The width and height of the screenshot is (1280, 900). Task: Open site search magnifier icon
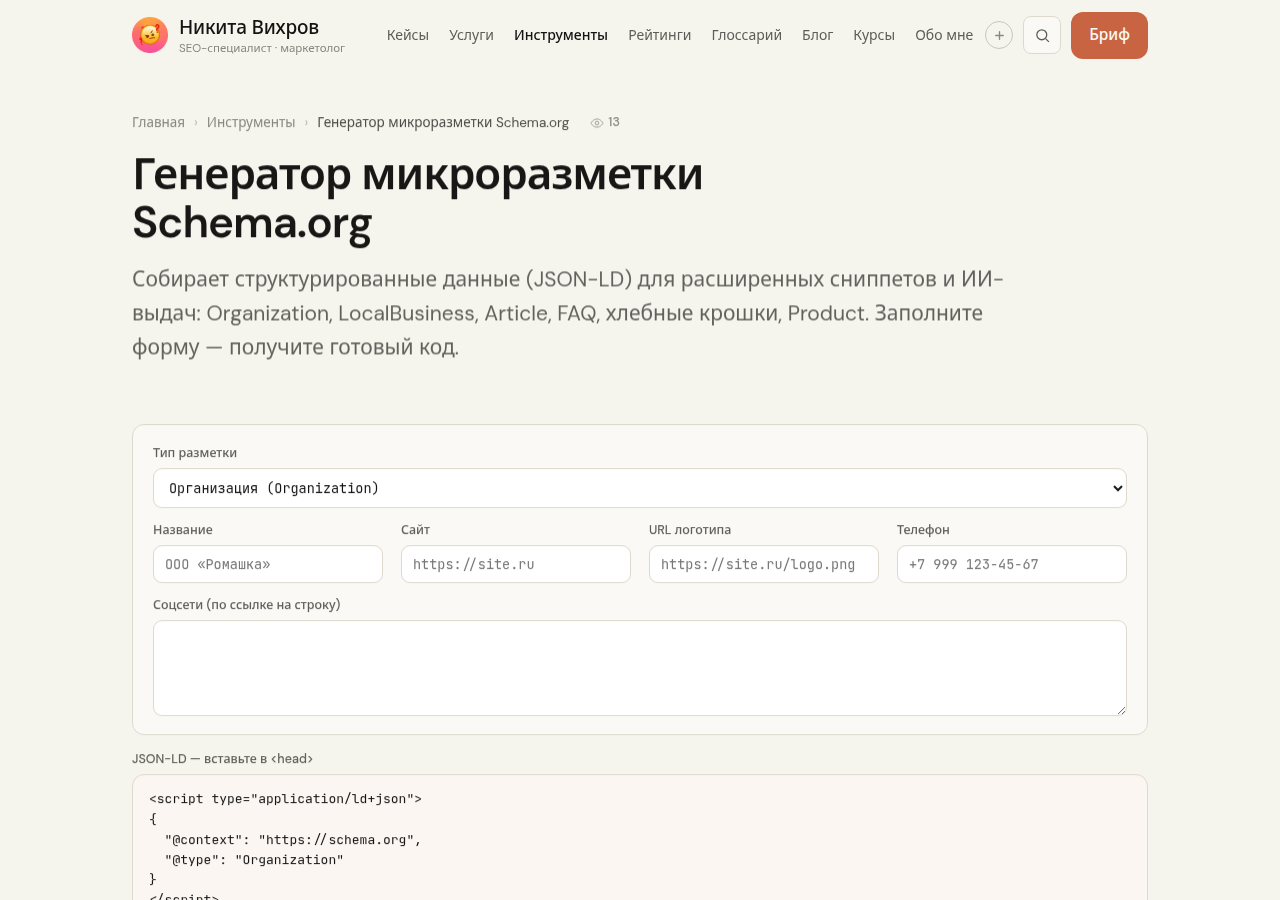pos(1042,35)
